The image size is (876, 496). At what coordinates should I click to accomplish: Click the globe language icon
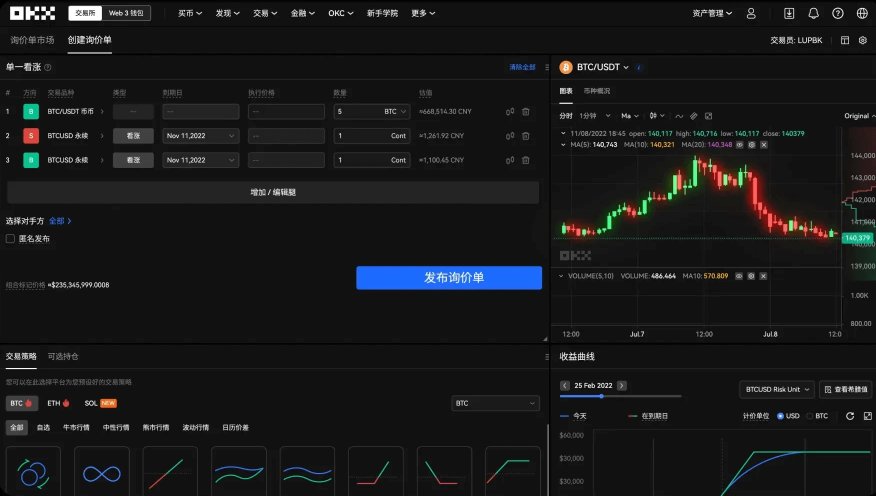[862, 14]
